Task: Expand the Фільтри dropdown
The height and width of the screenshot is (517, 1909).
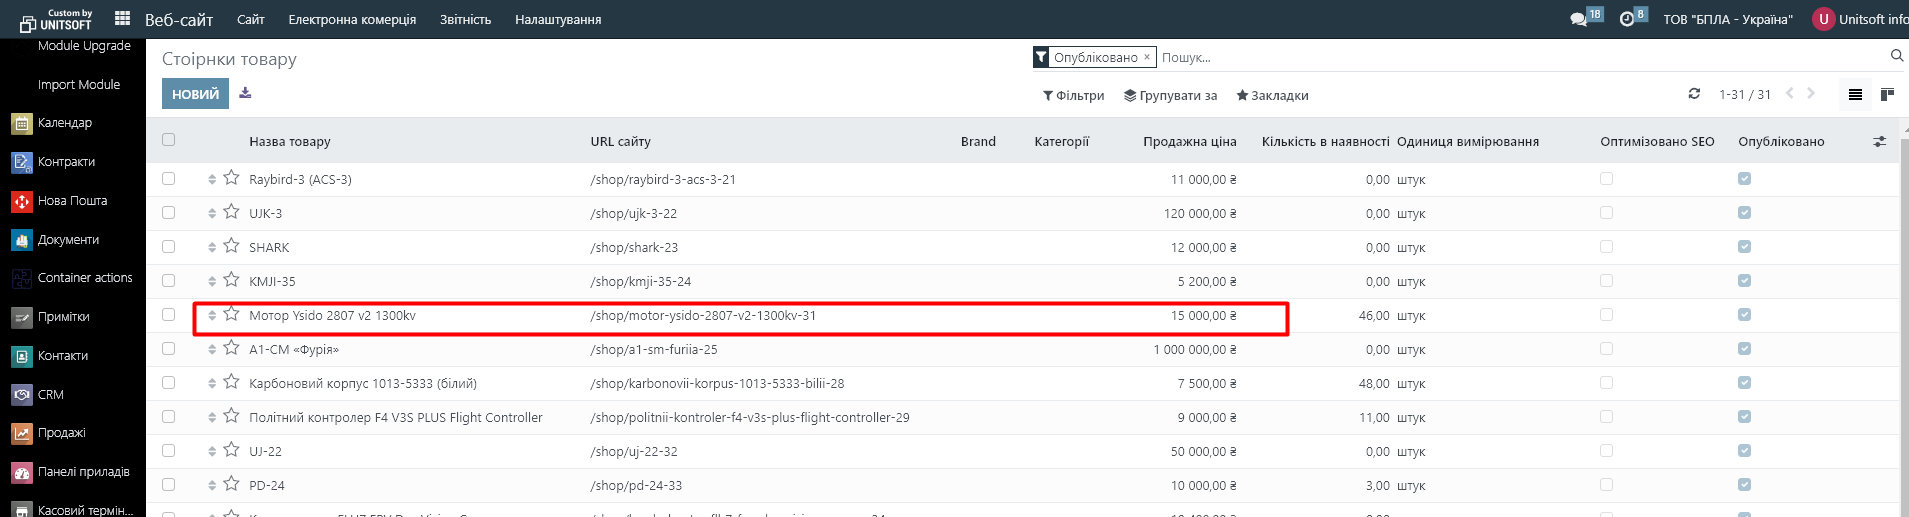Action: click(1073, 96)
